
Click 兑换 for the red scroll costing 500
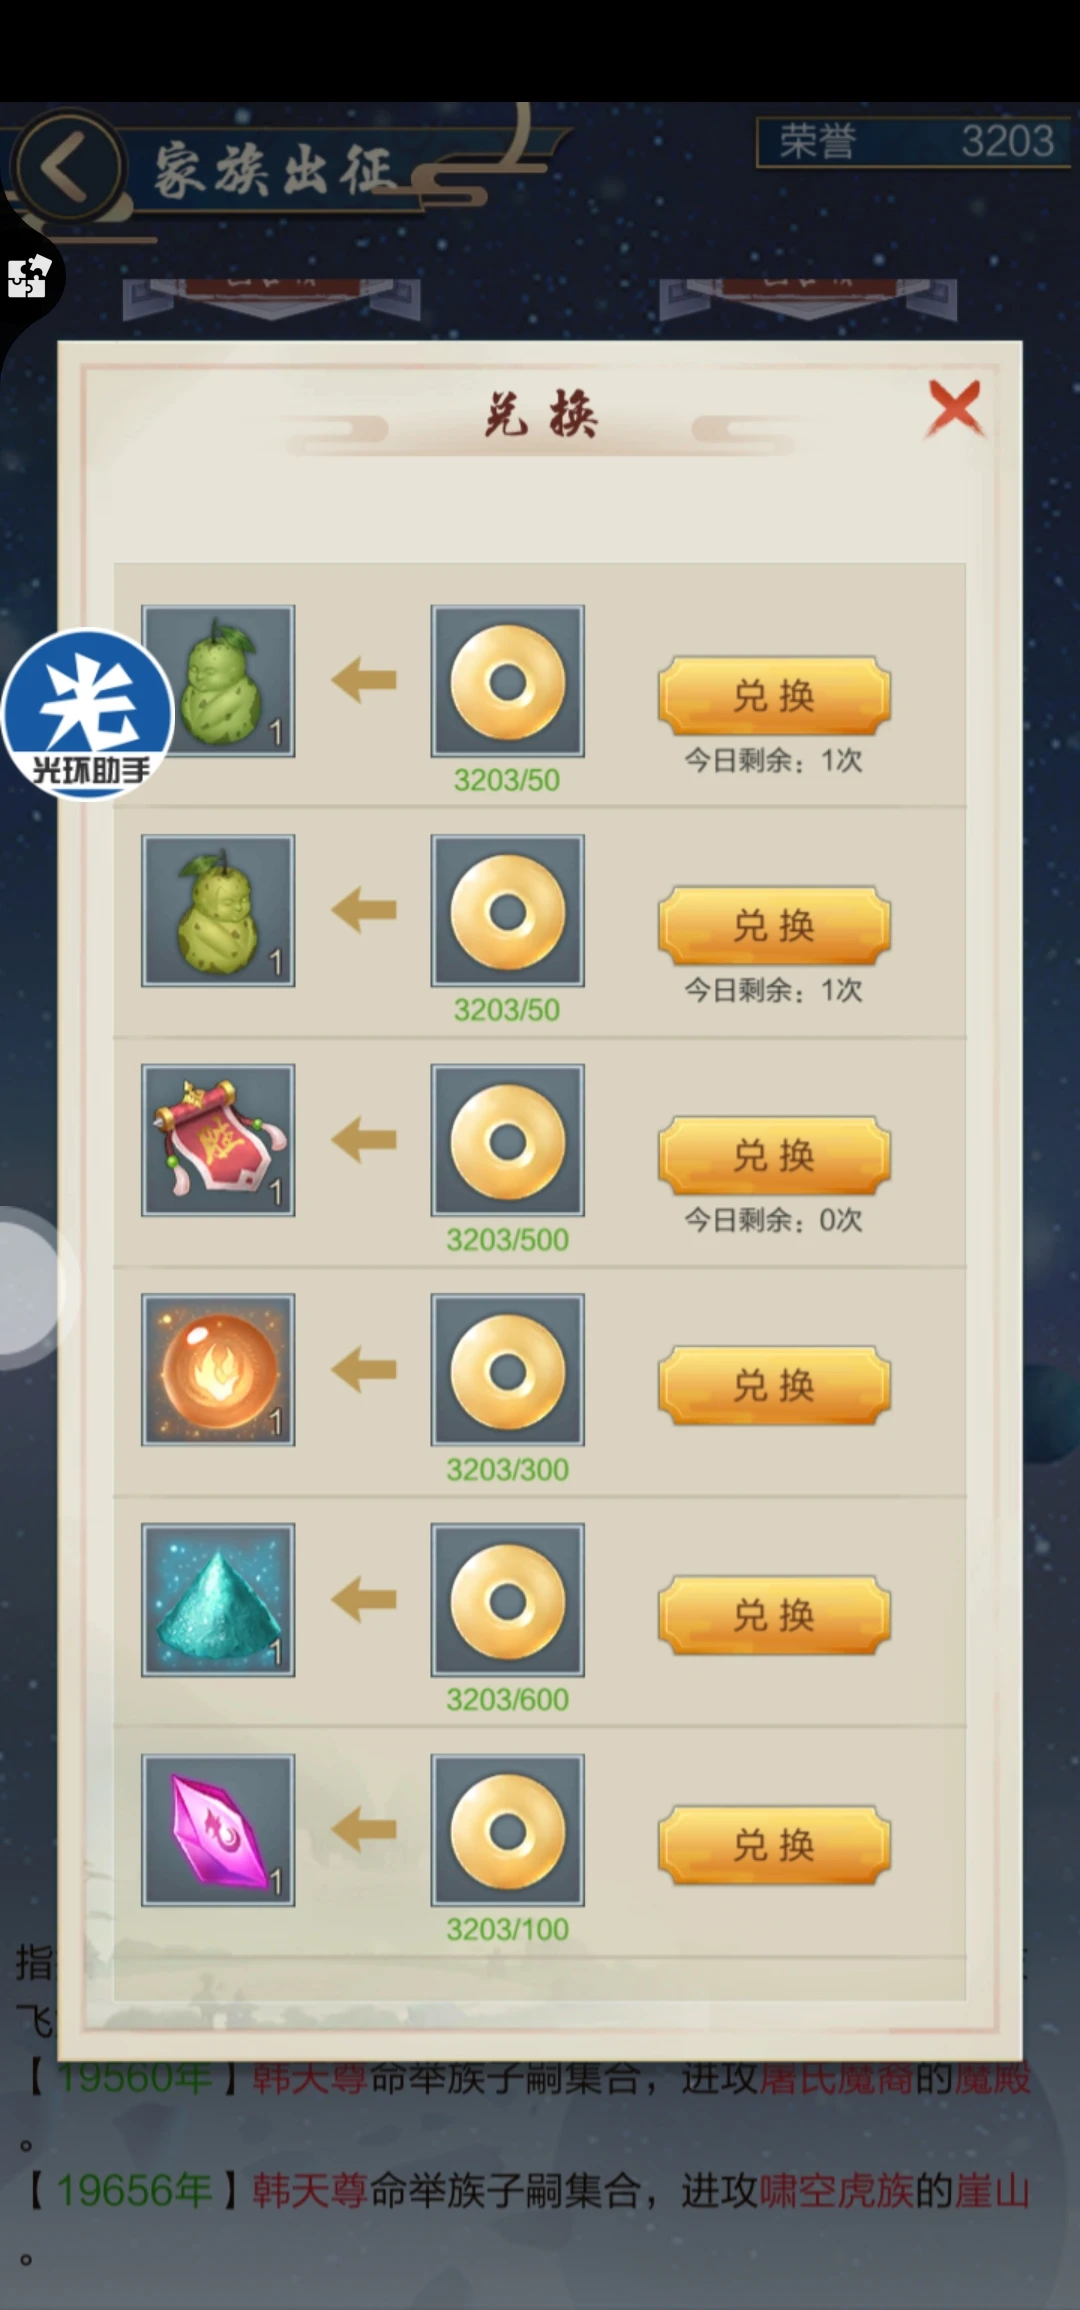774,1155
